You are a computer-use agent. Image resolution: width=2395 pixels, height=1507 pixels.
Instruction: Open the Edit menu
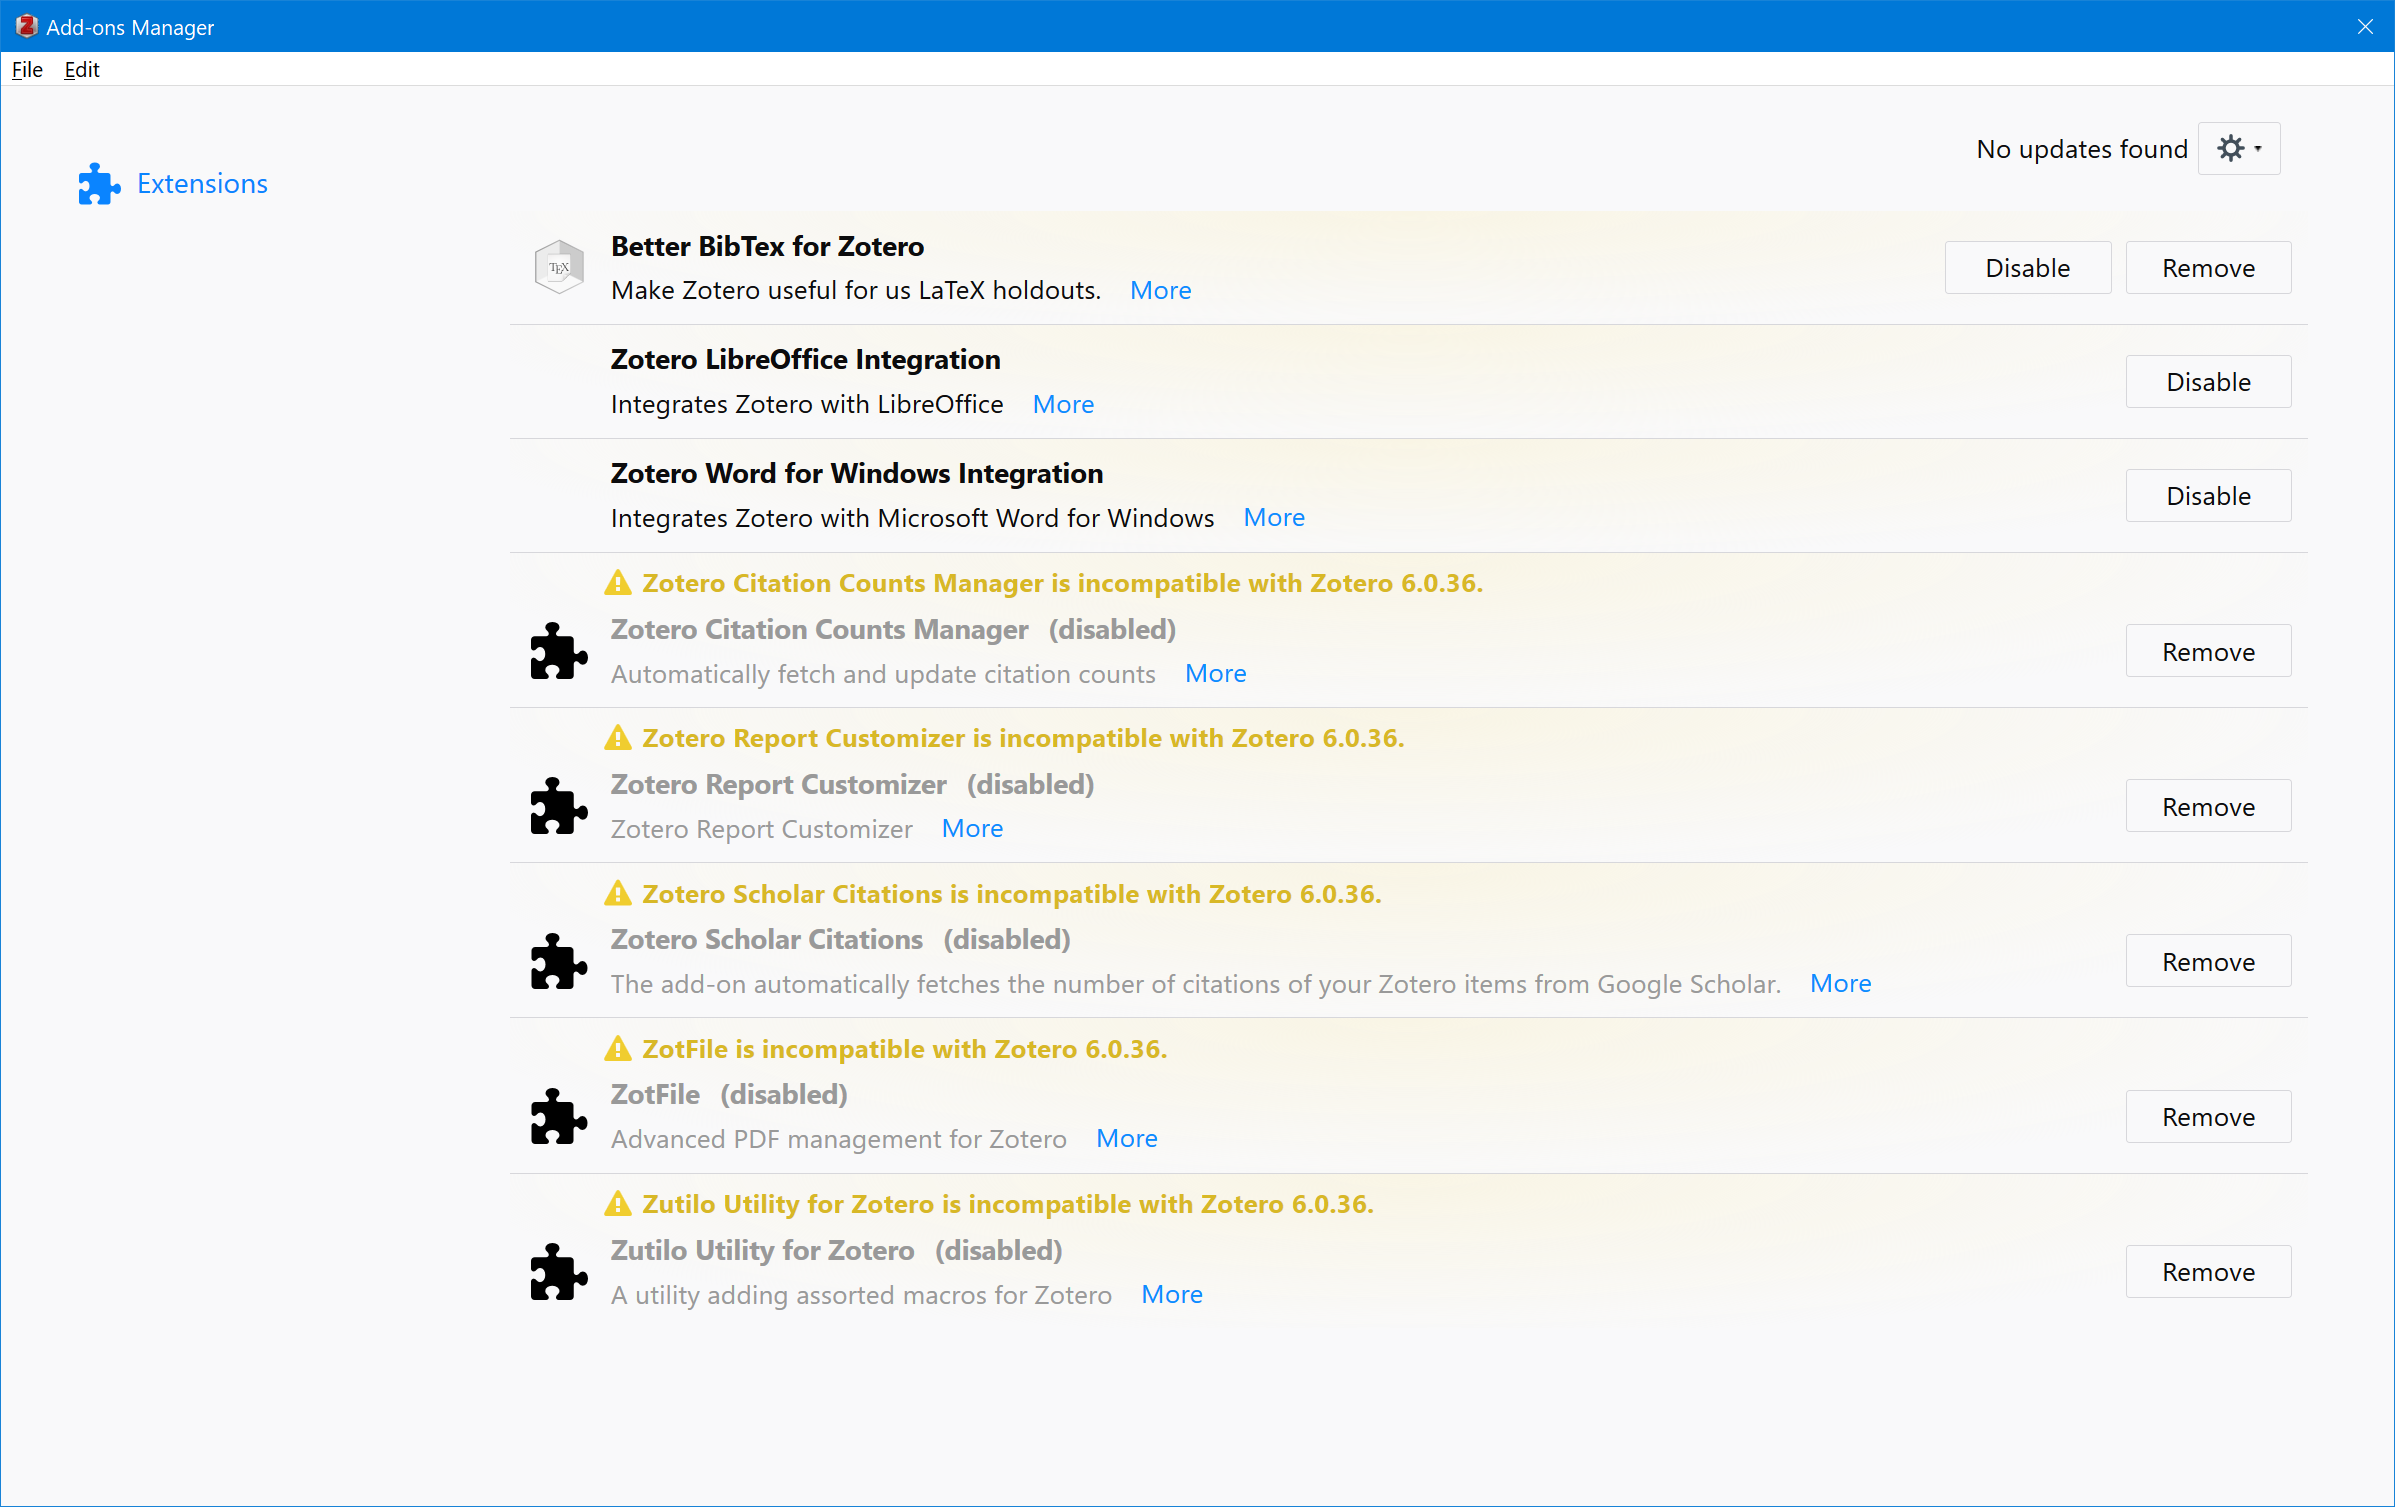click(82, 70)
